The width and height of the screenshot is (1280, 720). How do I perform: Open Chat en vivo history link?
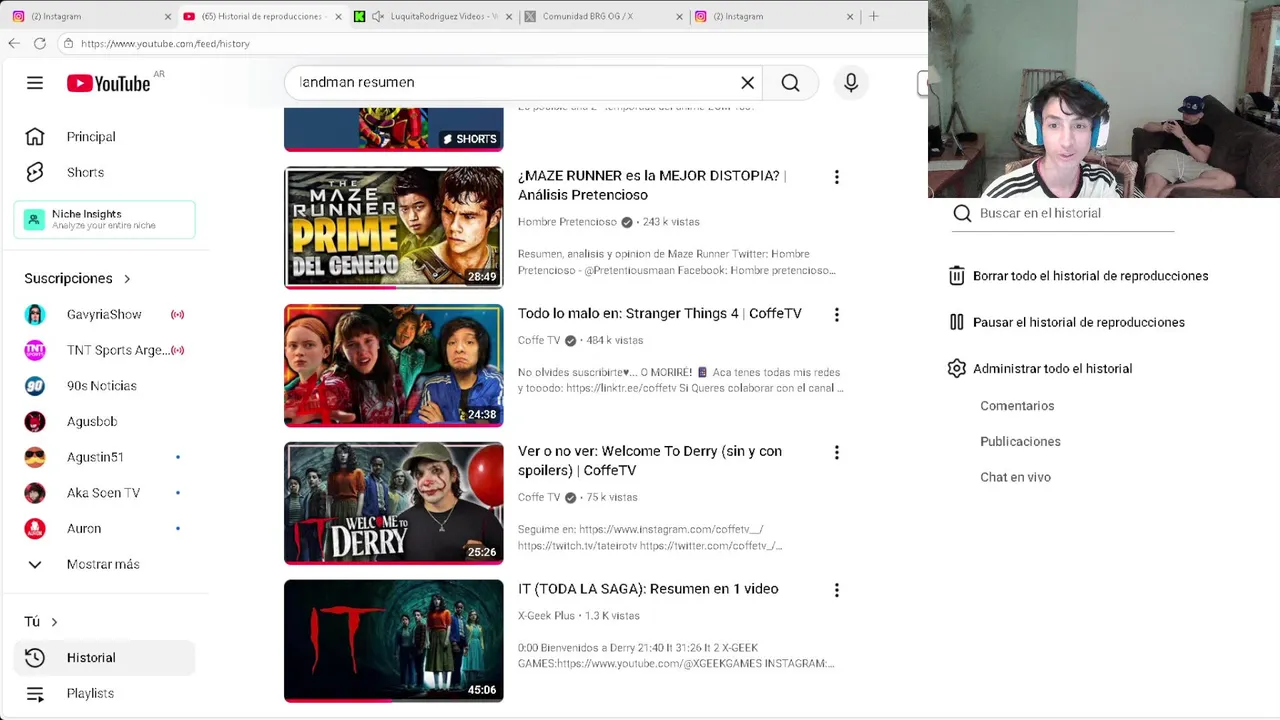1015,477
